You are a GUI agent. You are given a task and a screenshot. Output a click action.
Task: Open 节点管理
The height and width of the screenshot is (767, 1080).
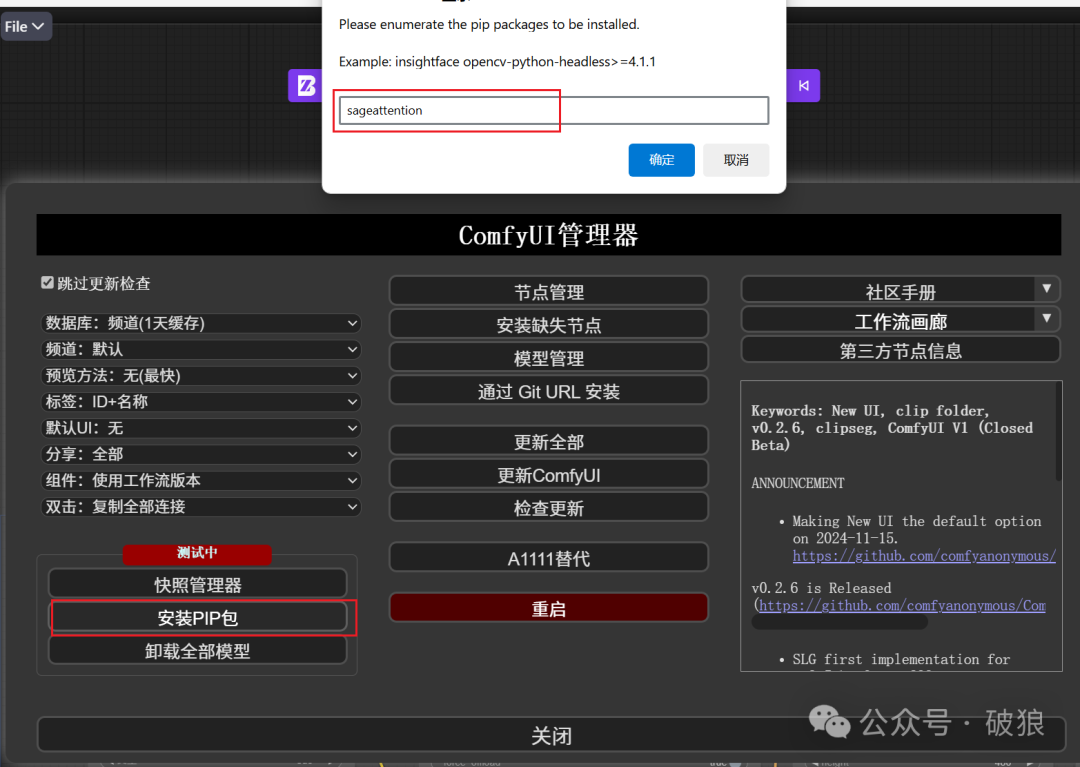[x=549, y=292]
